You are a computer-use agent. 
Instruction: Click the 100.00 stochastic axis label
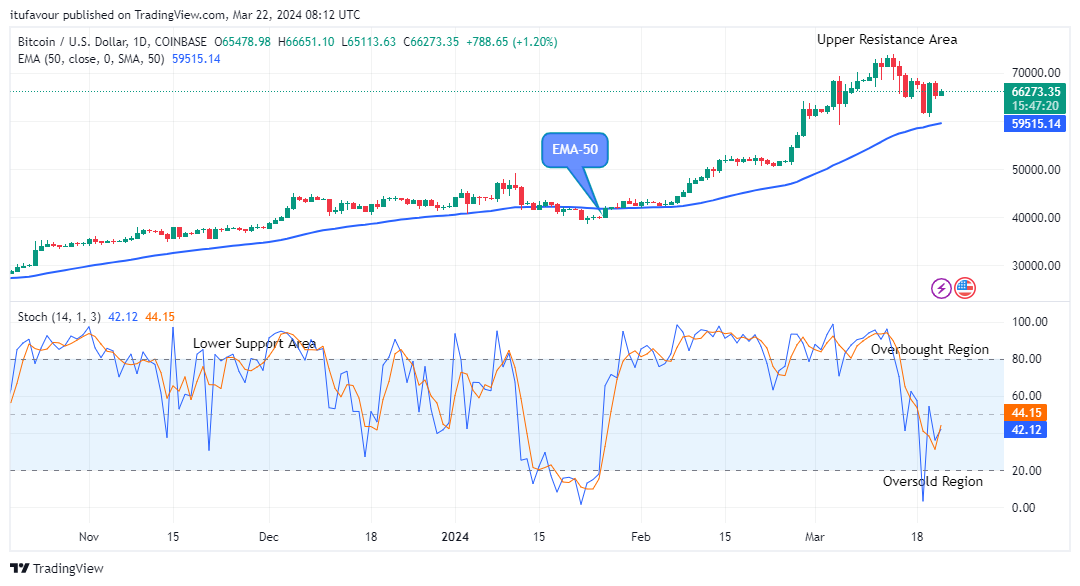[x=1030, y=322]
